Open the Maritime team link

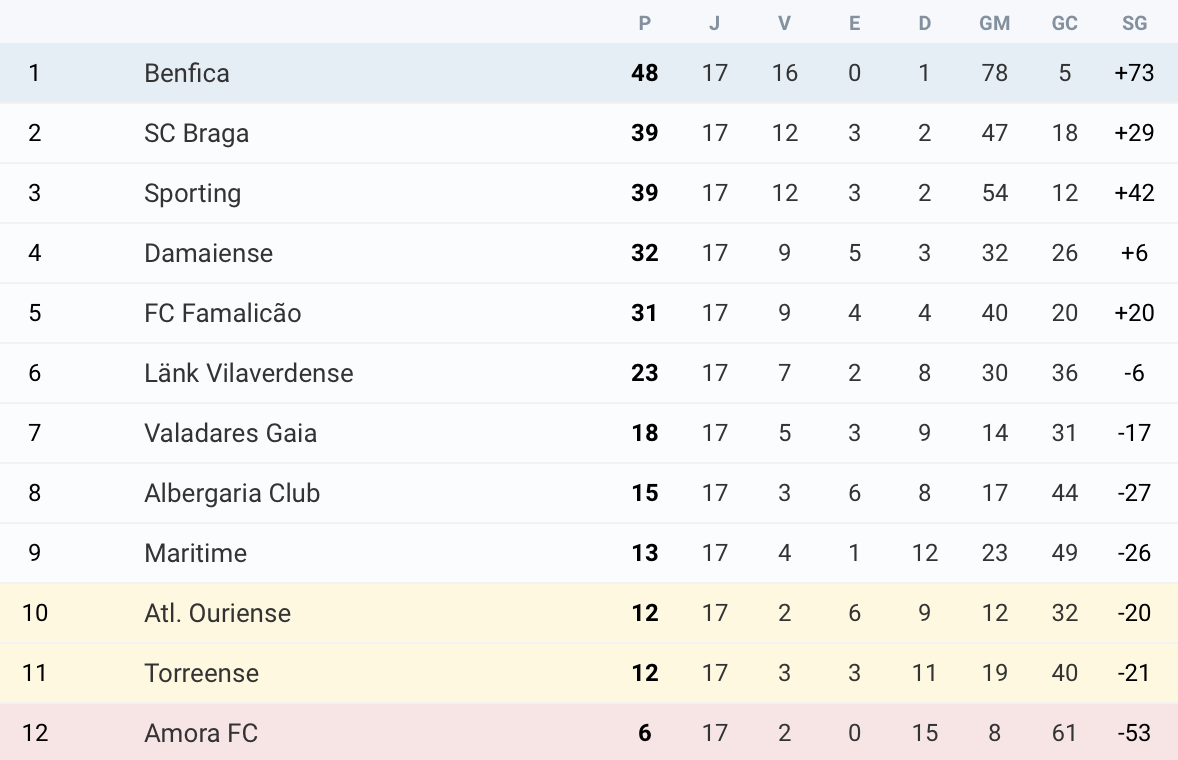[x=195, y=553]
